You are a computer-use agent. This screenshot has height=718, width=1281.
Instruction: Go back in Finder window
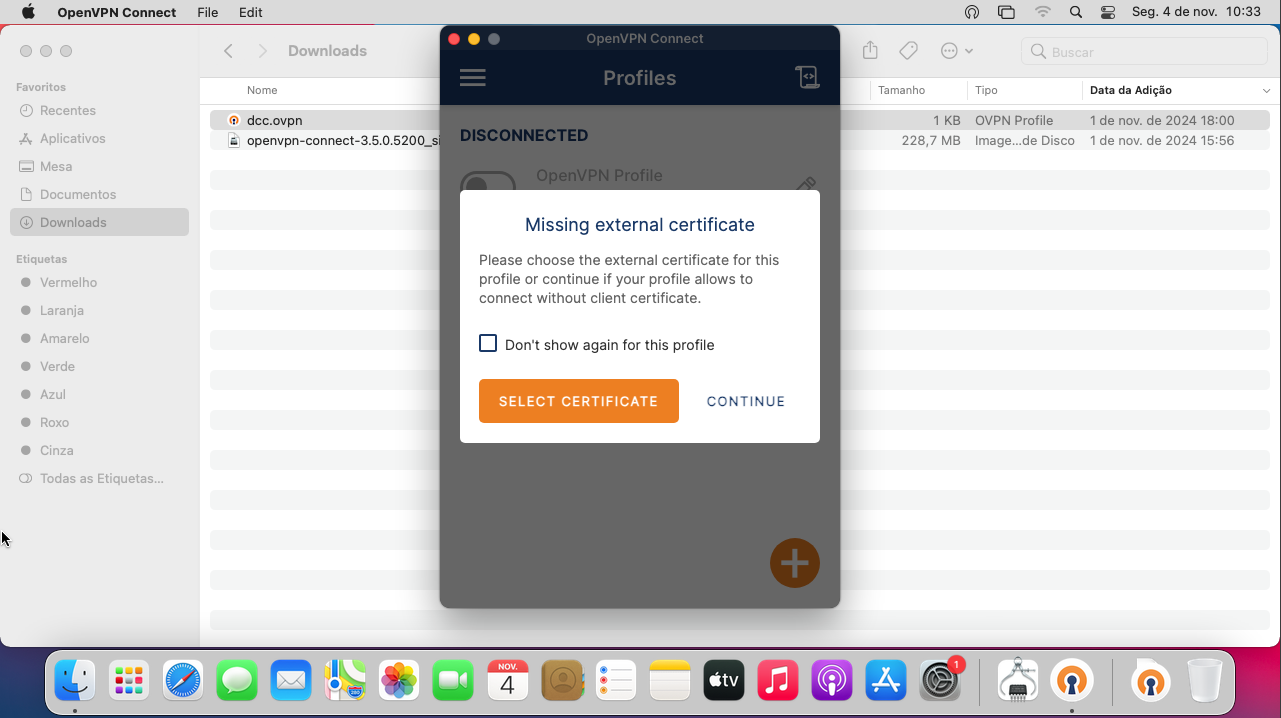[229, 51]
